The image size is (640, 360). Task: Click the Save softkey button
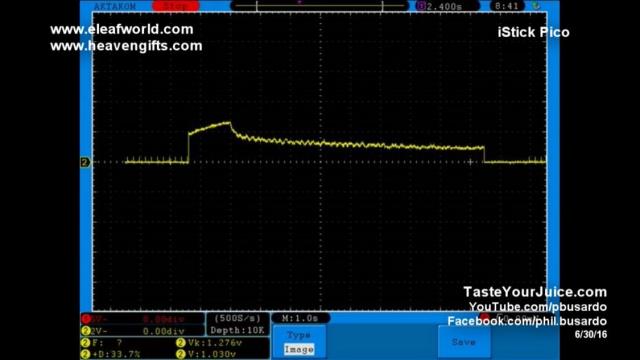464,342
